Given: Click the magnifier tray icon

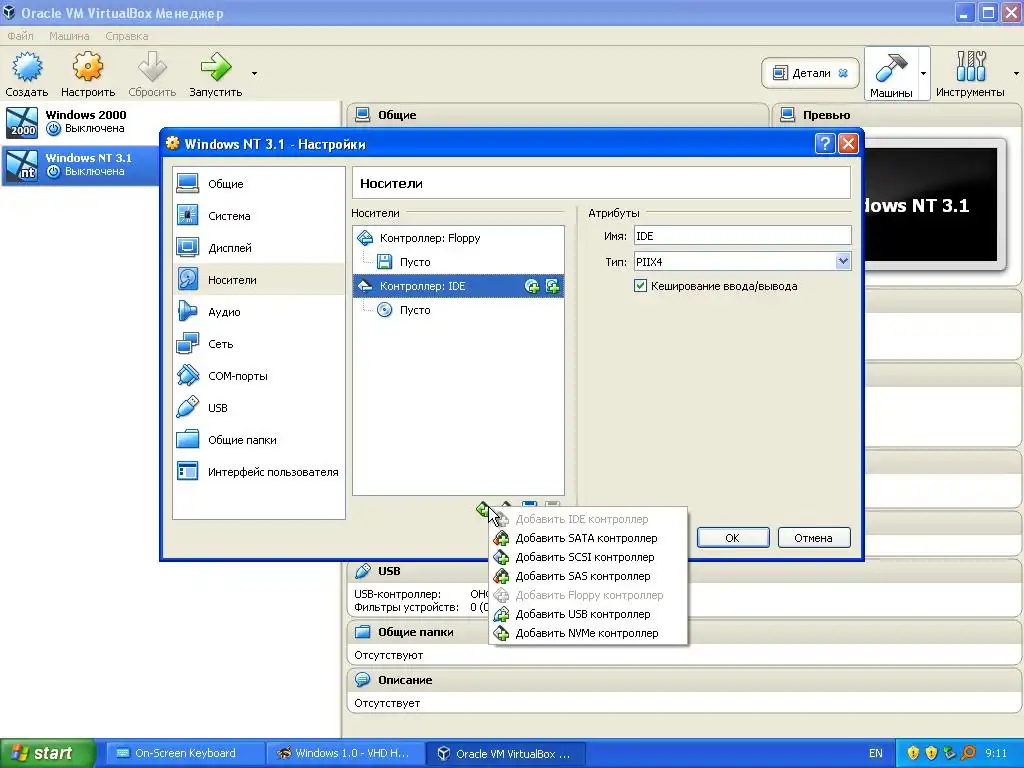Looking at the screenshot, I should pos(968,753).
